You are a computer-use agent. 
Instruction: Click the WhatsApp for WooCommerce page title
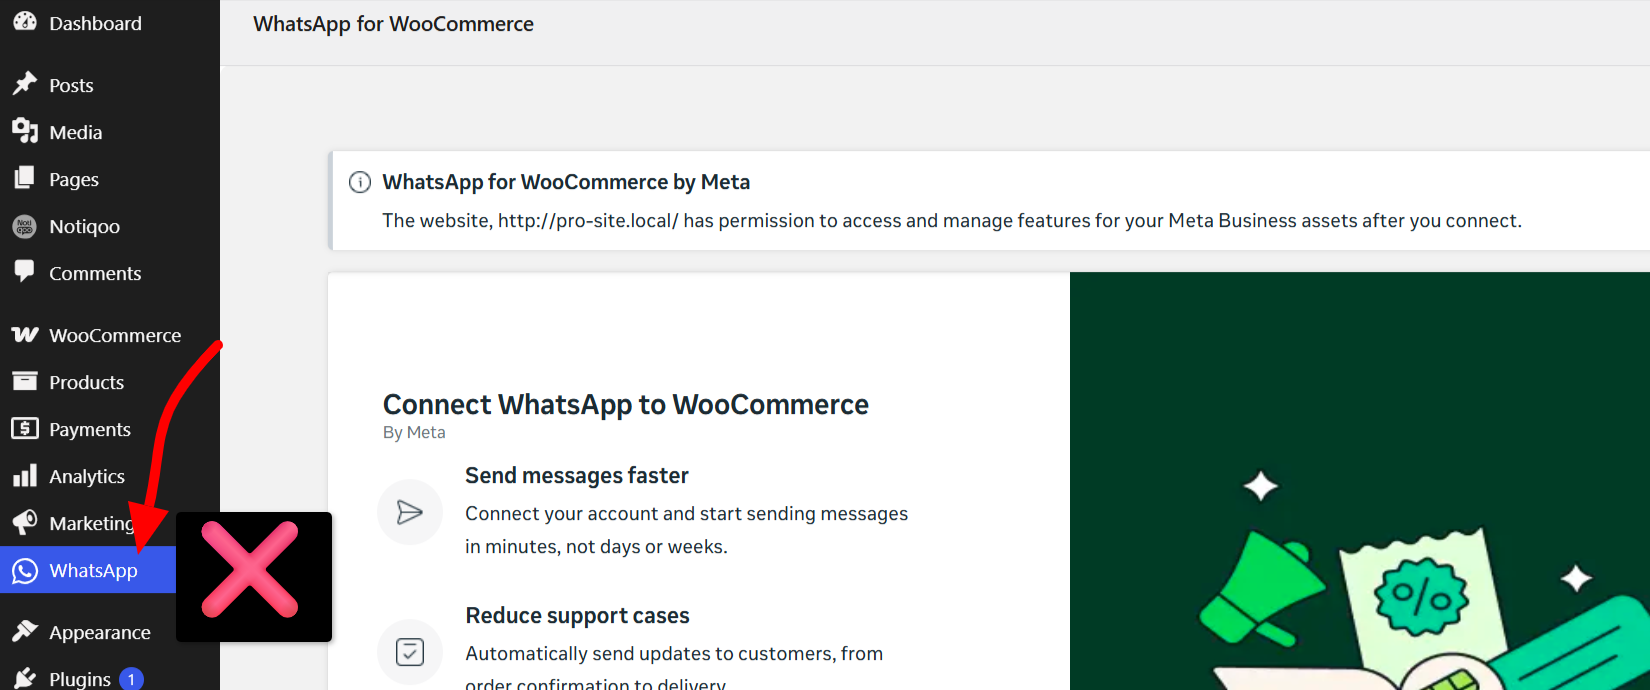393,24
